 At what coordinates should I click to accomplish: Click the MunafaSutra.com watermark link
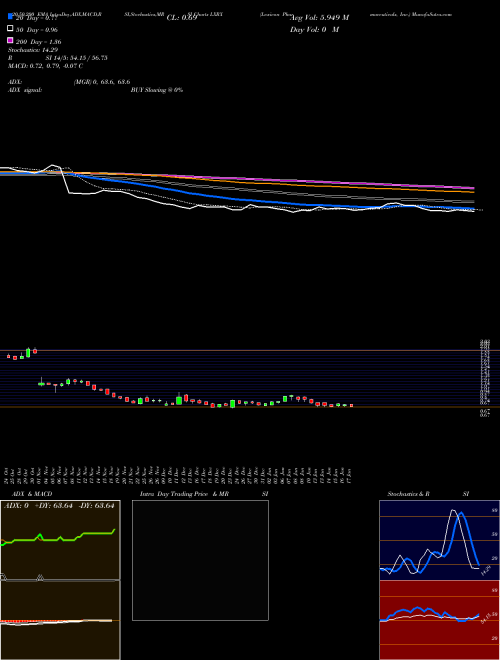[x=433, y=14]
